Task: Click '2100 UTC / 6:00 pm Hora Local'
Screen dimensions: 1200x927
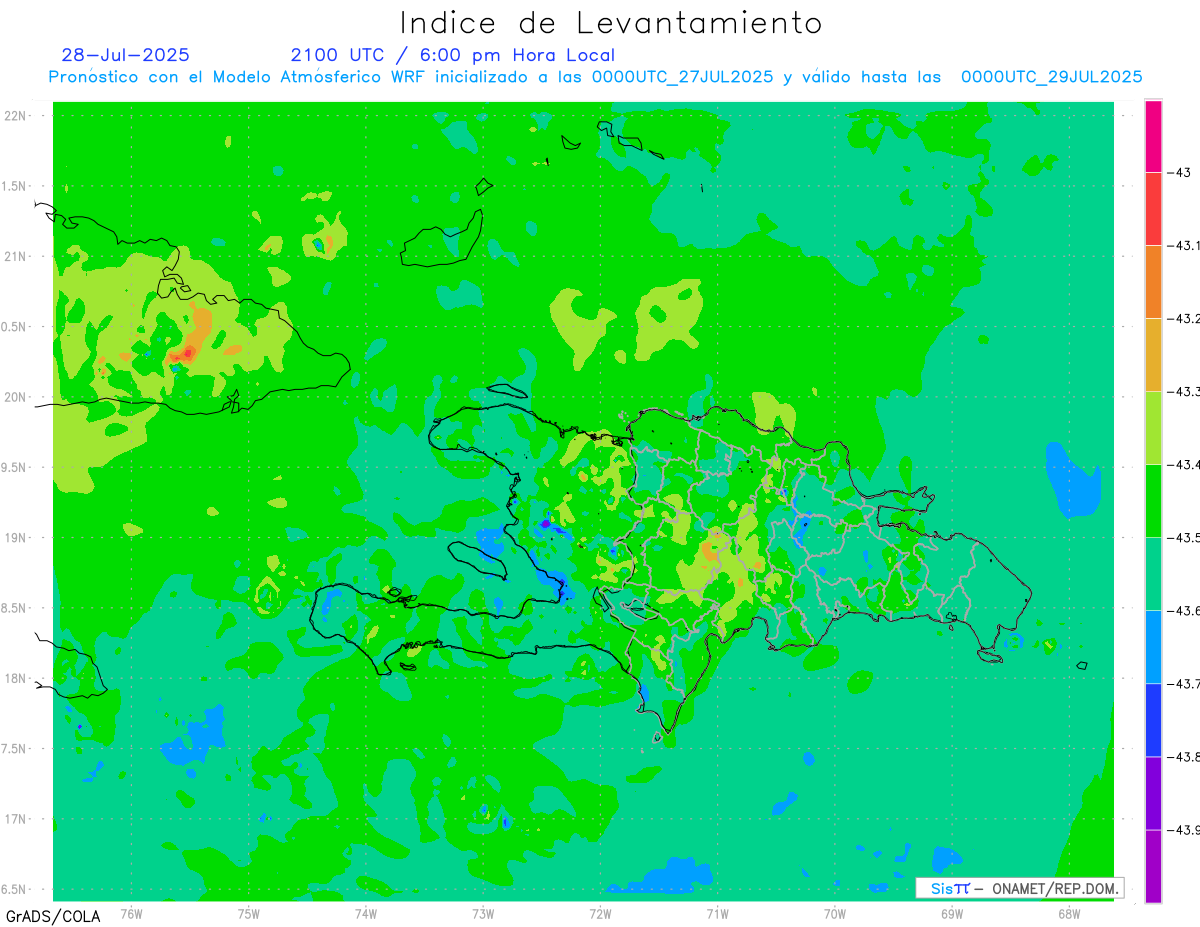Action: 453,55
